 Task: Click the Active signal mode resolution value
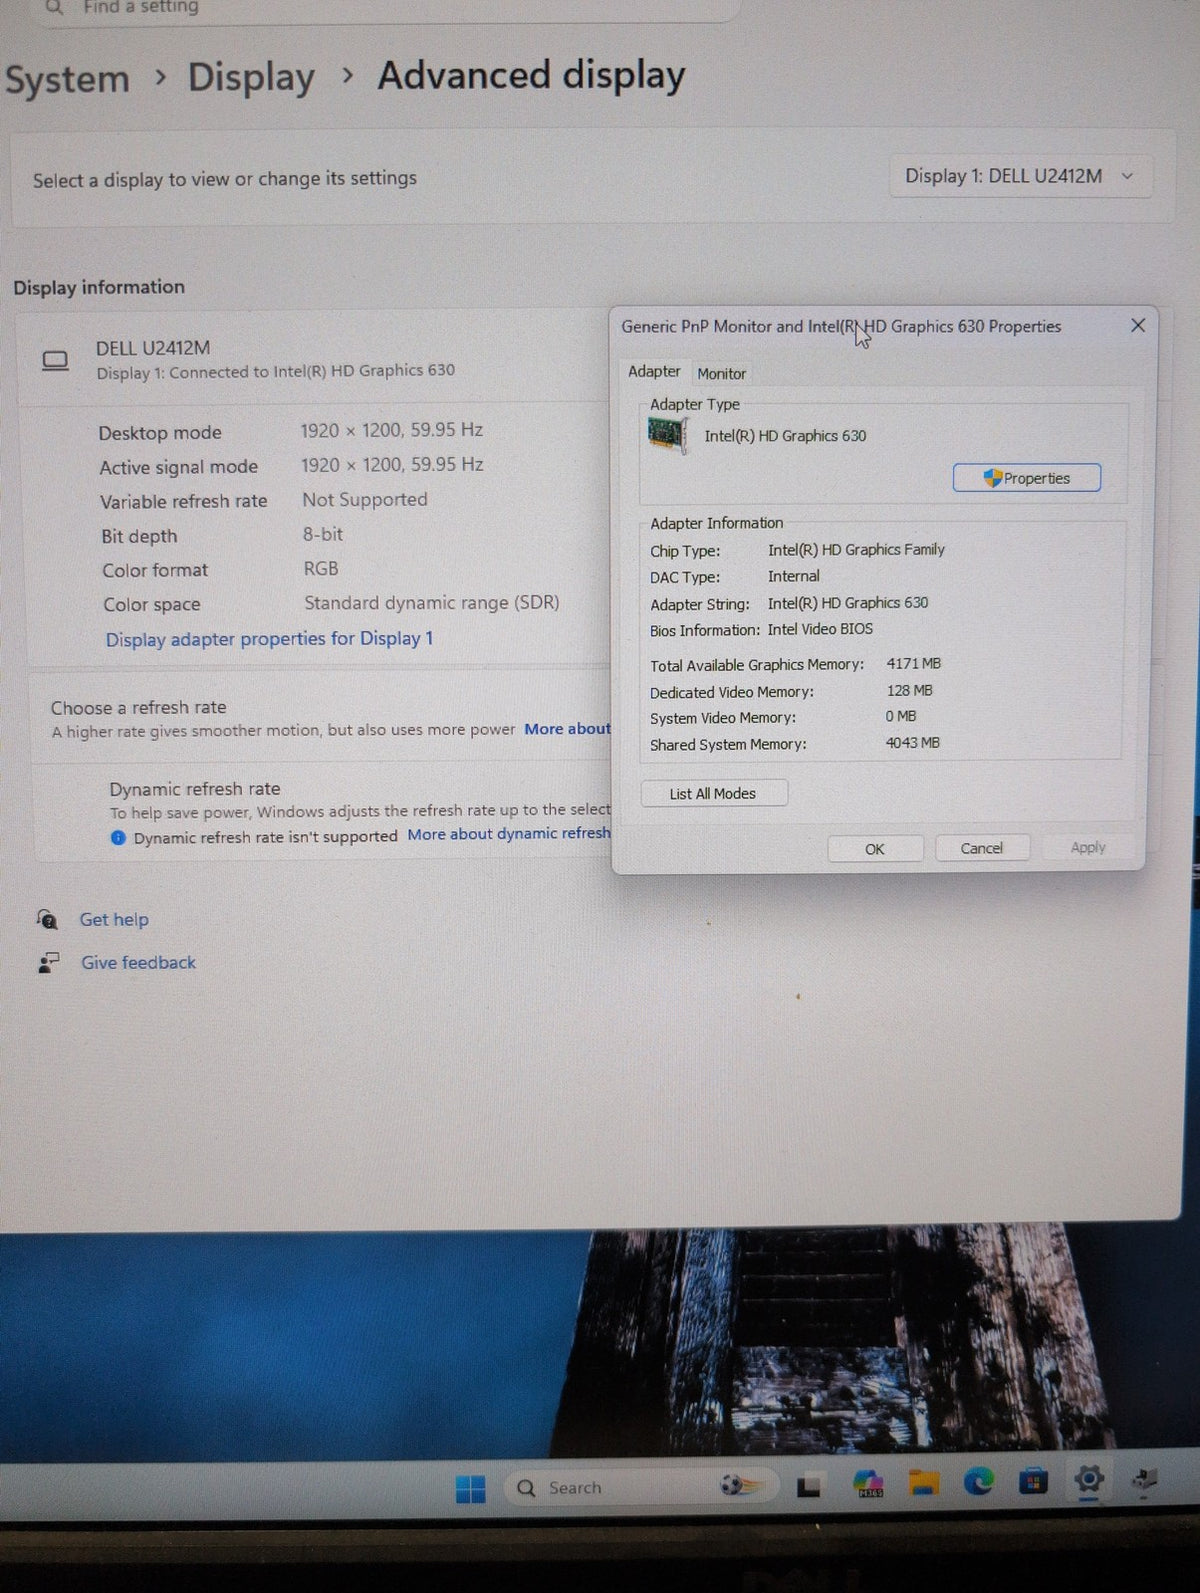pos(392,464)
